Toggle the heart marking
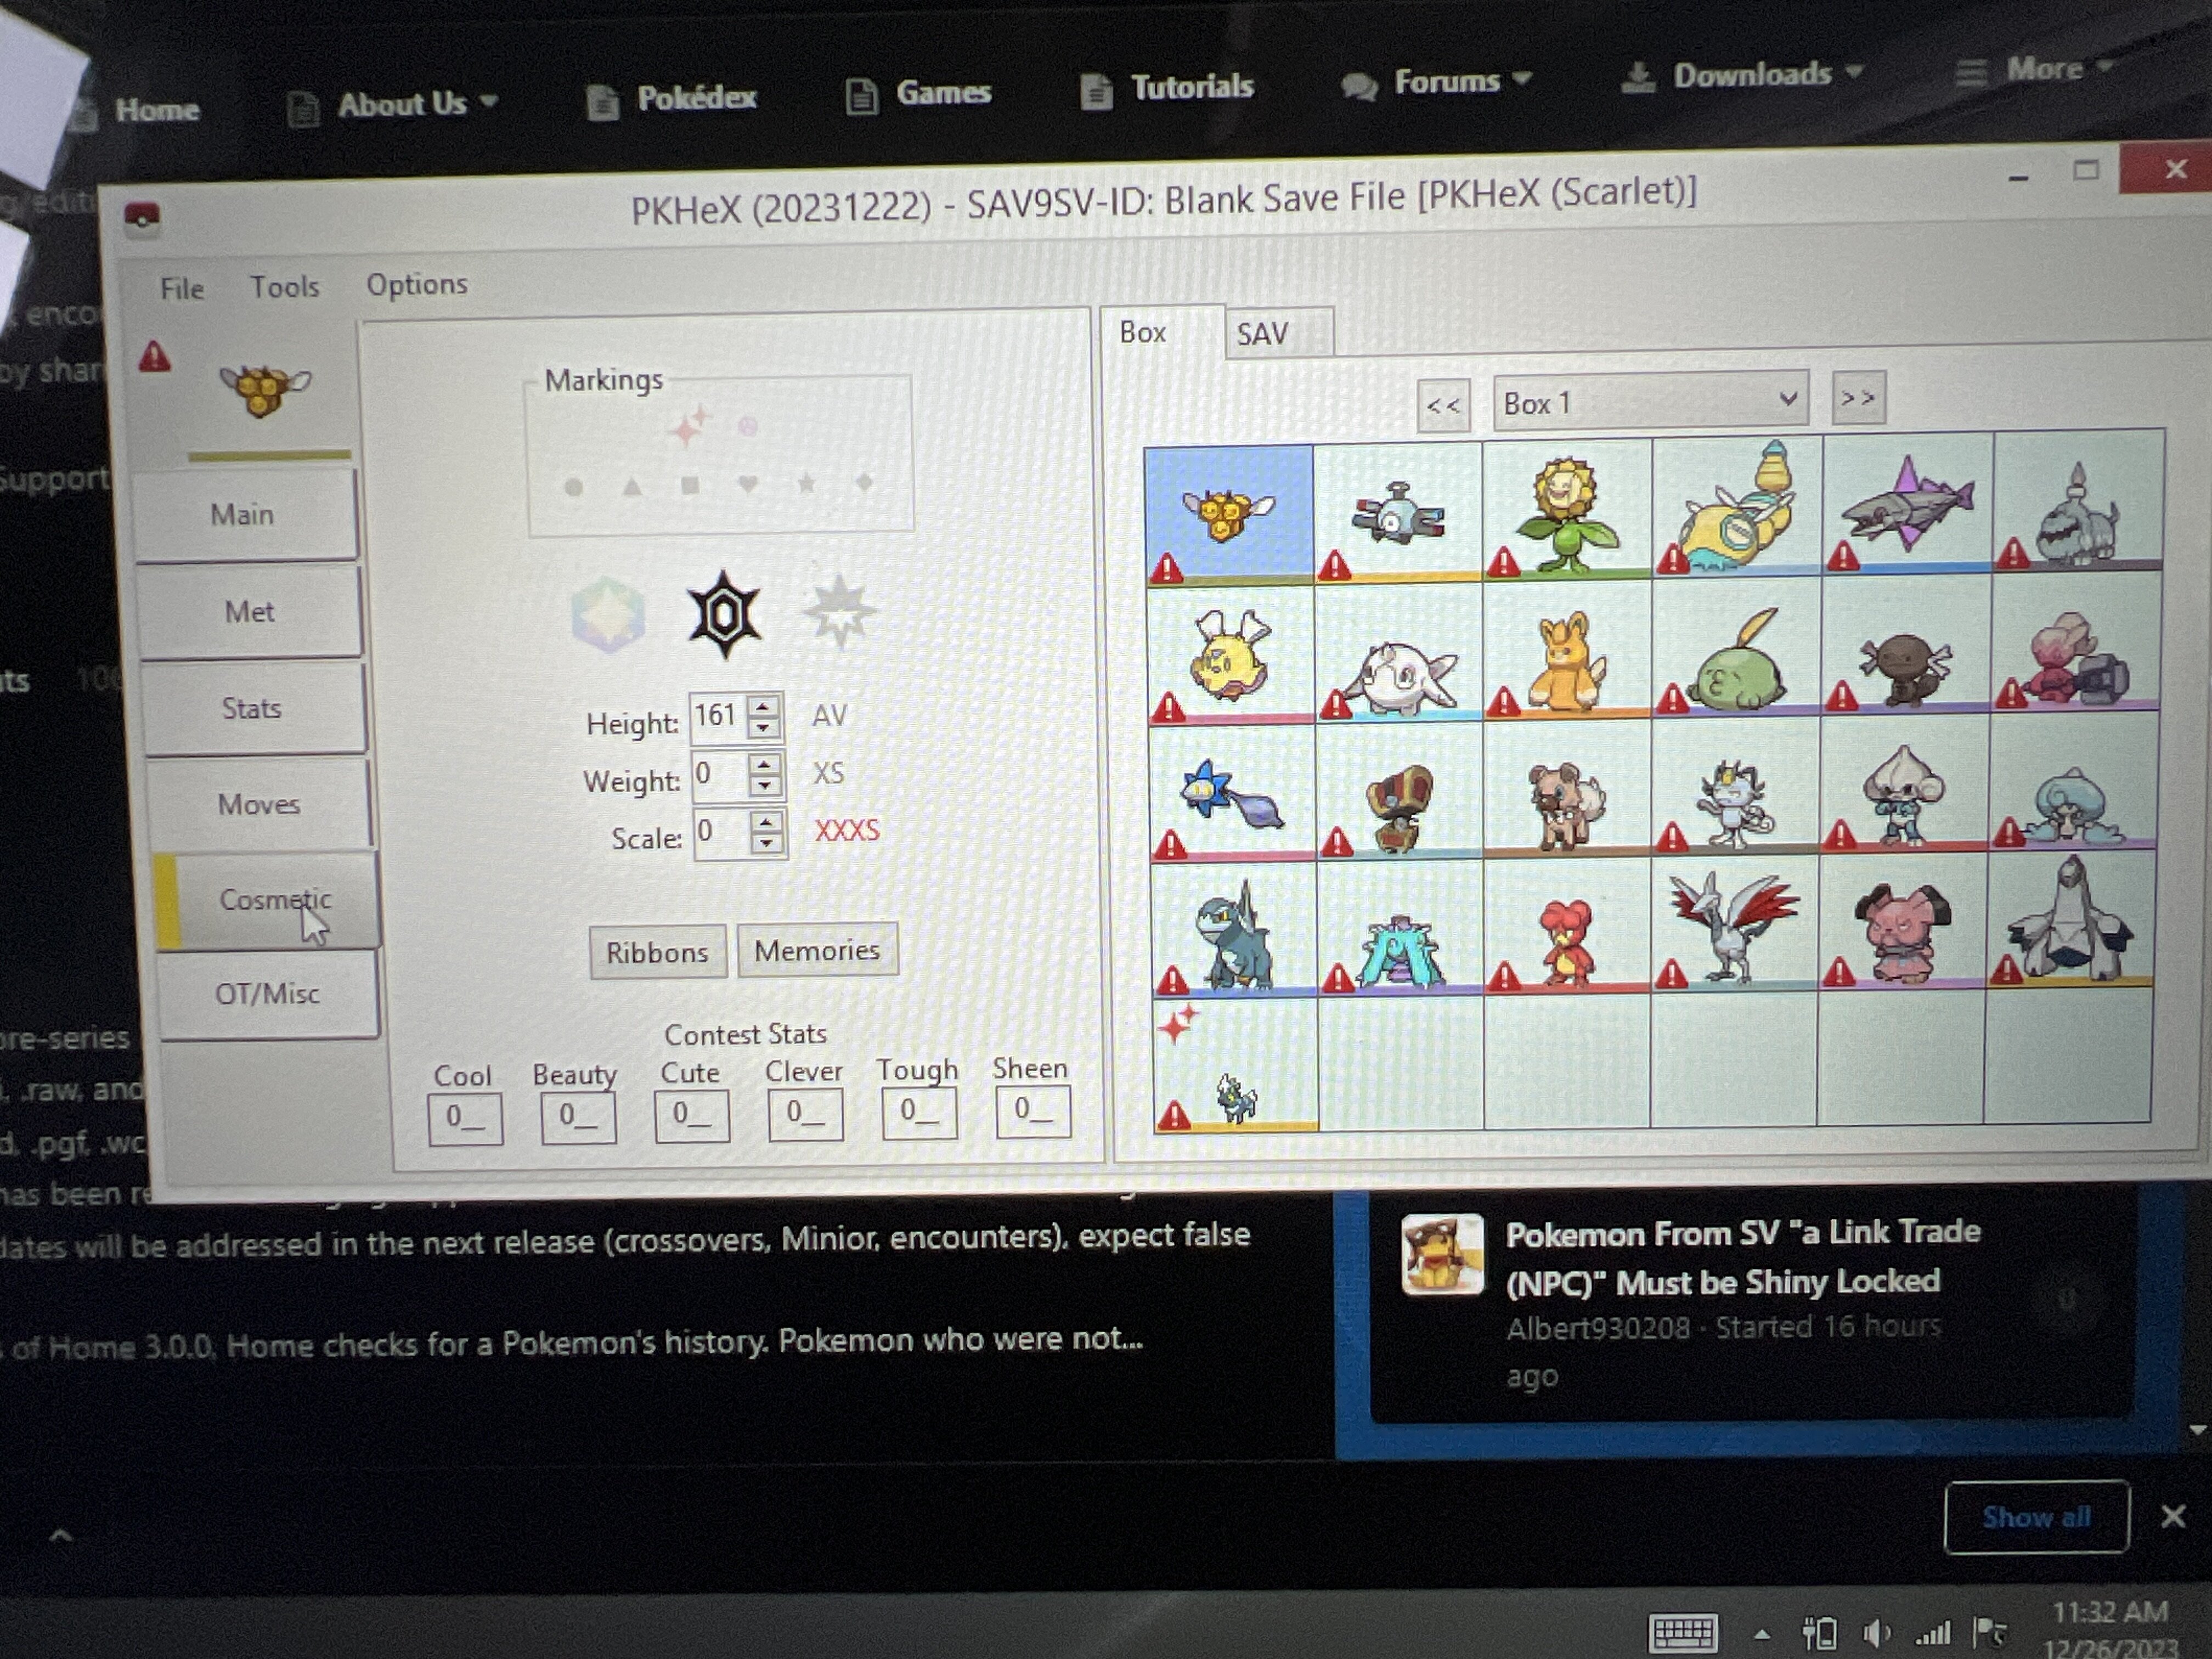2212x1659 pixels. tap(747, 484)
